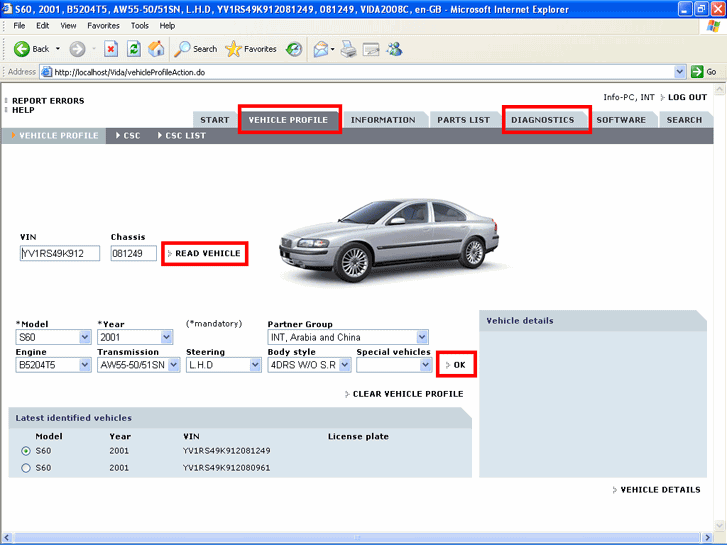The width and height of the screenshot is (727, 545).
Task: Click the History icon in toolbar
Action: point(294,48)
